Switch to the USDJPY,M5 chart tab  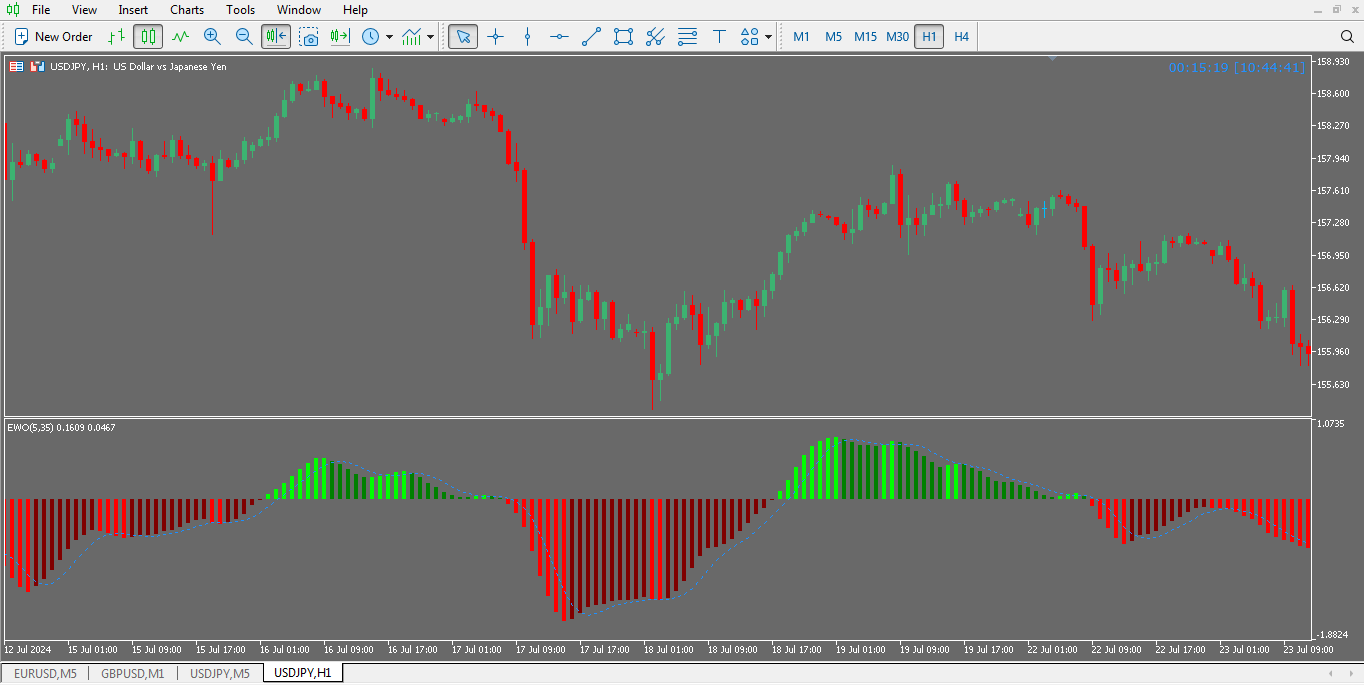click(220, 673)
